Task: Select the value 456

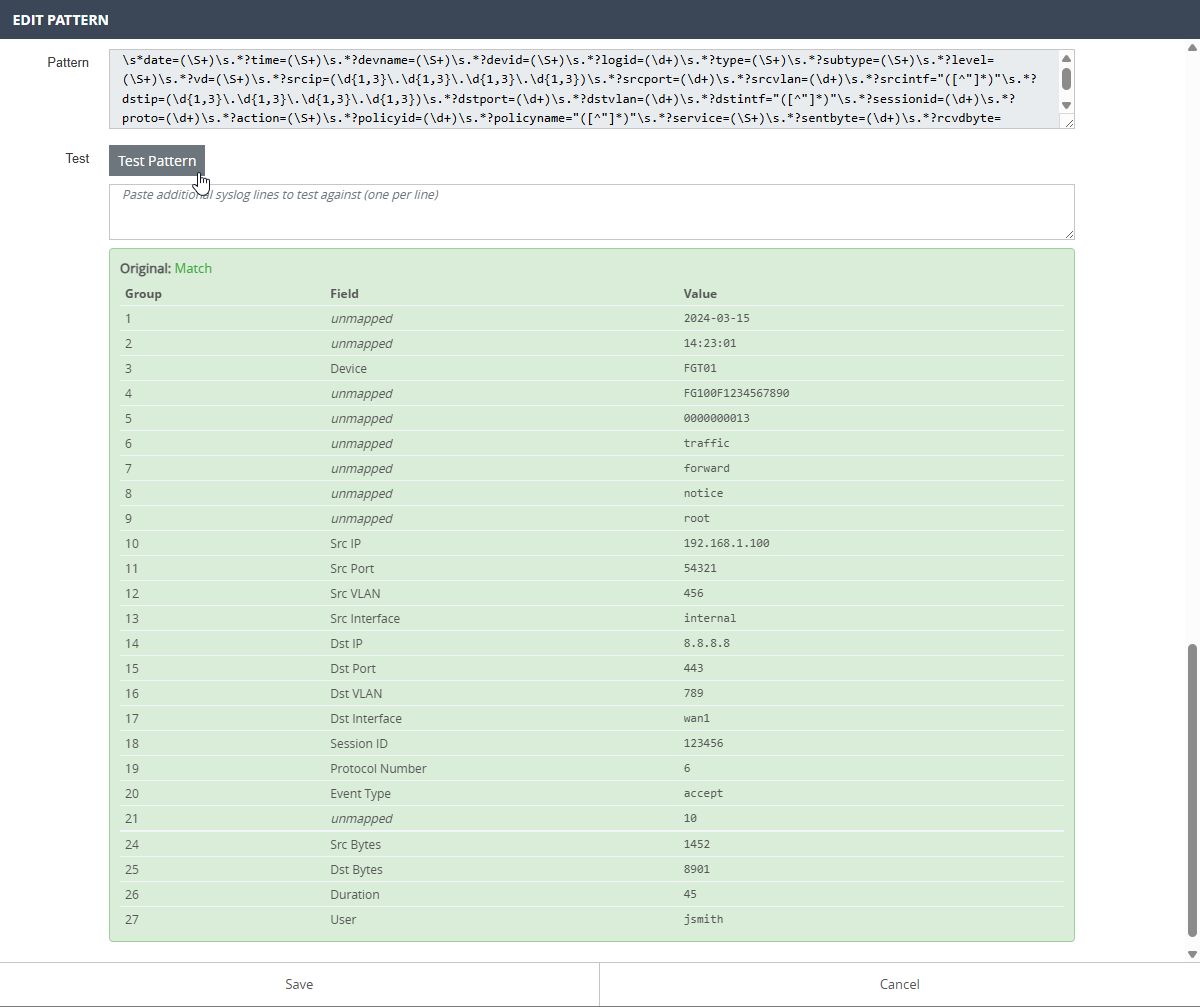Action: pyautogui.click(x=693, y=593)
